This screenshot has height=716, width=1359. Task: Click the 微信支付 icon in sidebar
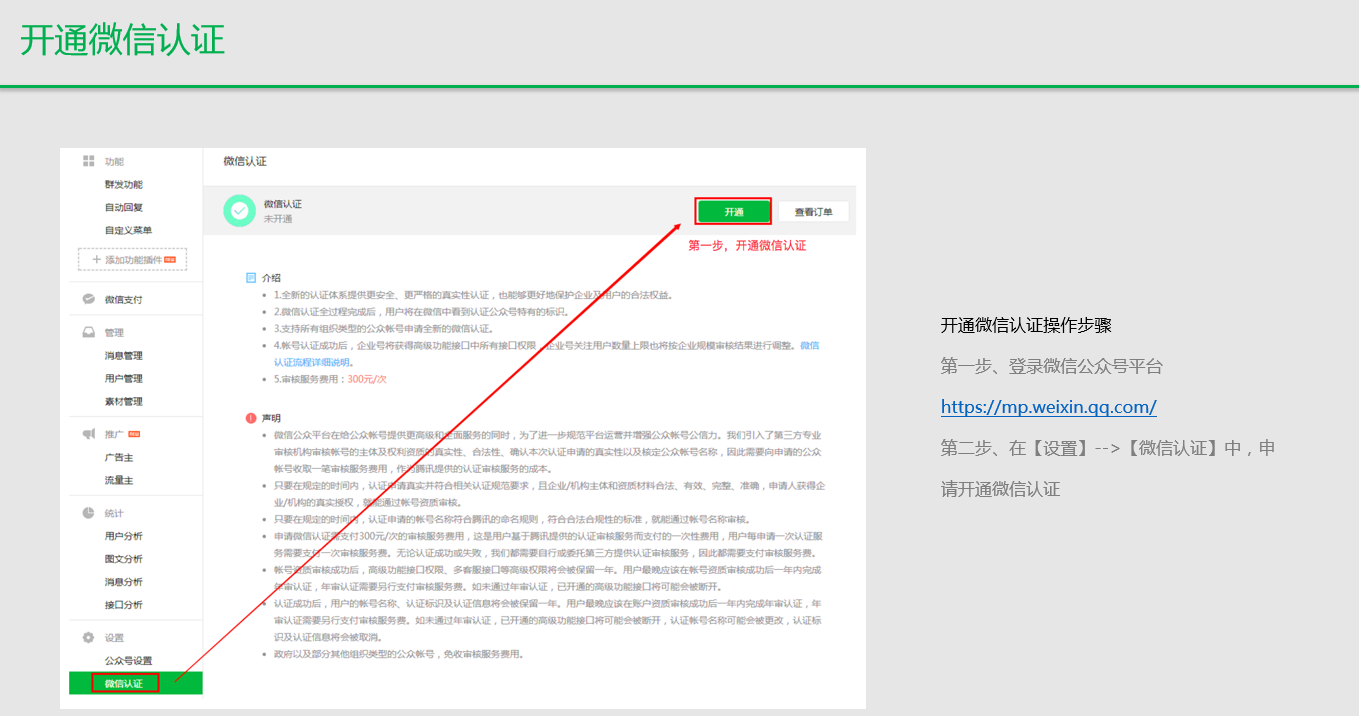[x=88, y=299]
